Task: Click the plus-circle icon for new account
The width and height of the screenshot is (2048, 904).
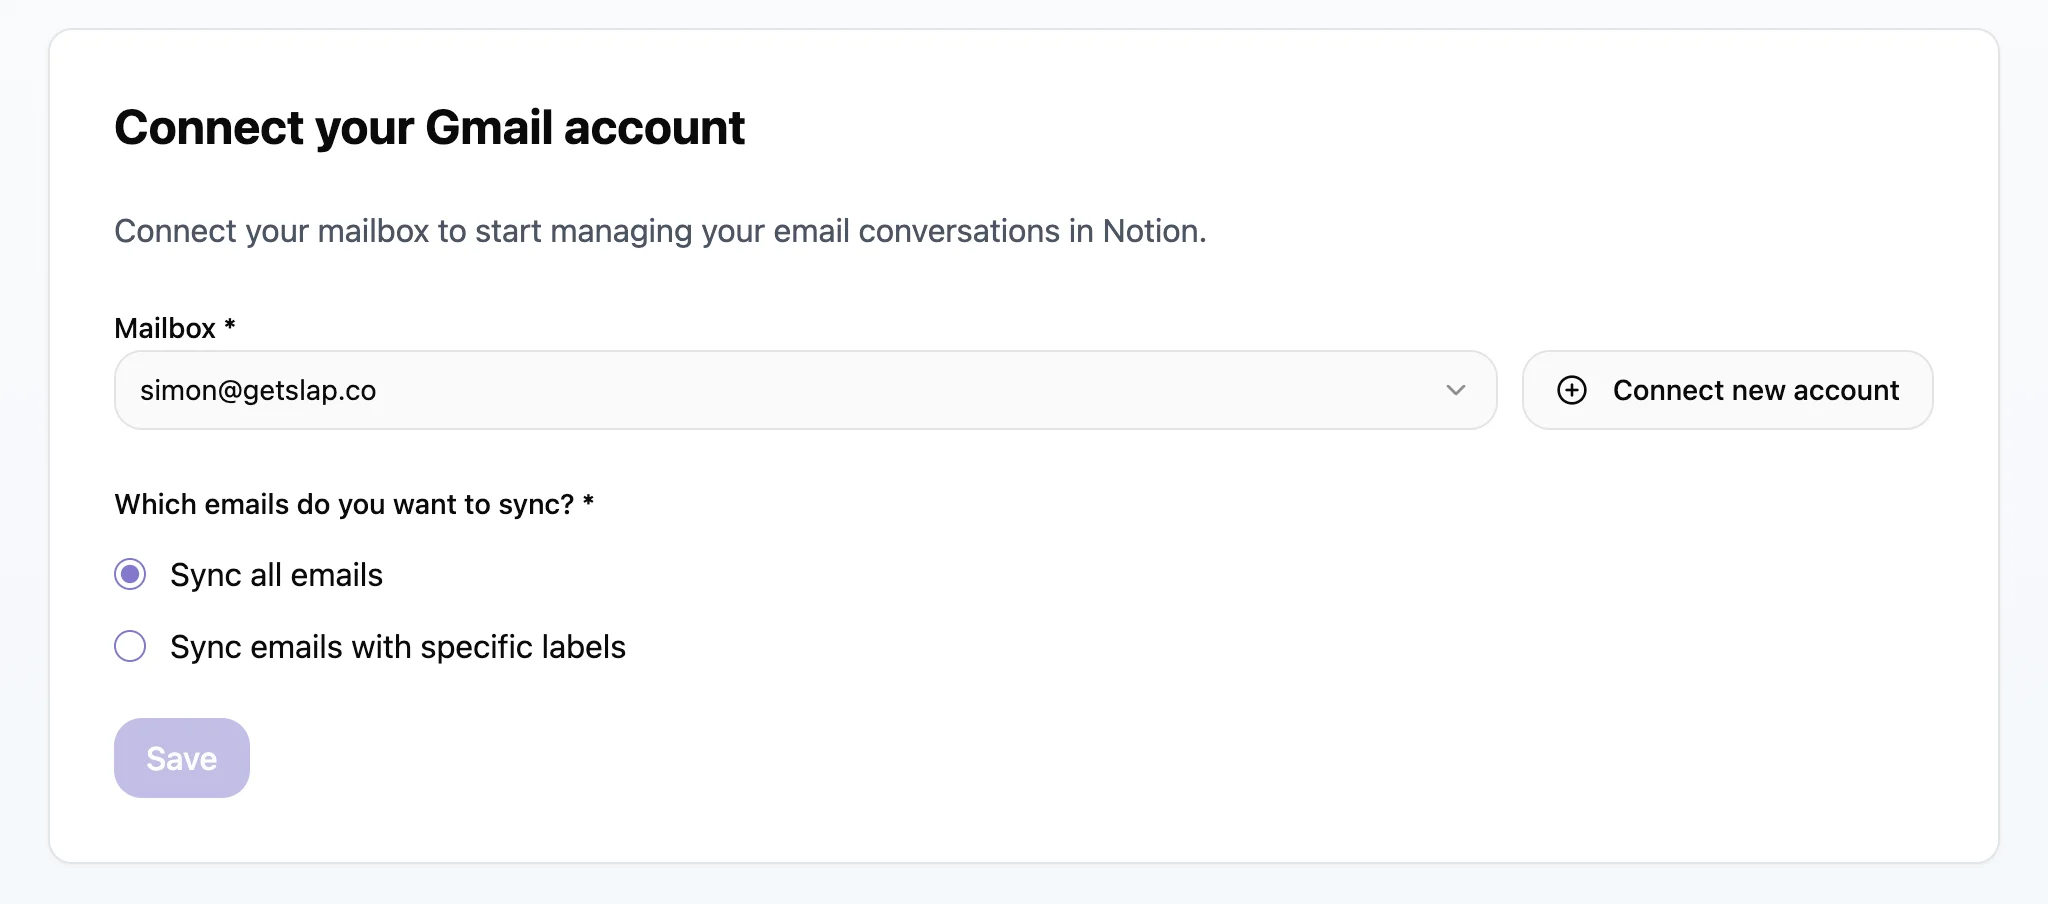Action: coord(1571,390)
